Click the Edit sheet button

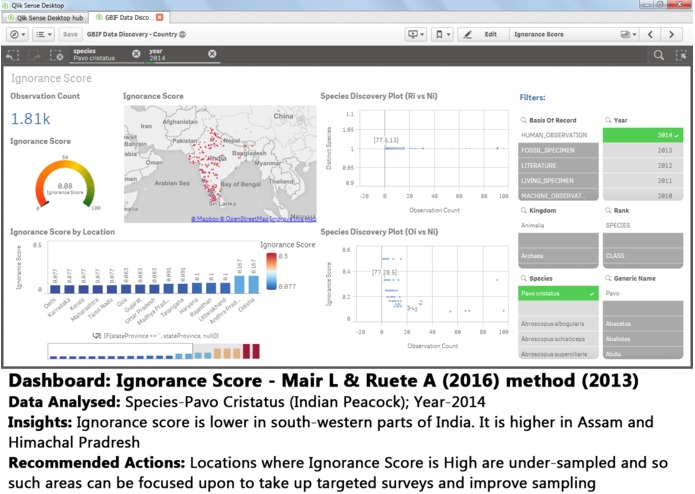[483, 34]
